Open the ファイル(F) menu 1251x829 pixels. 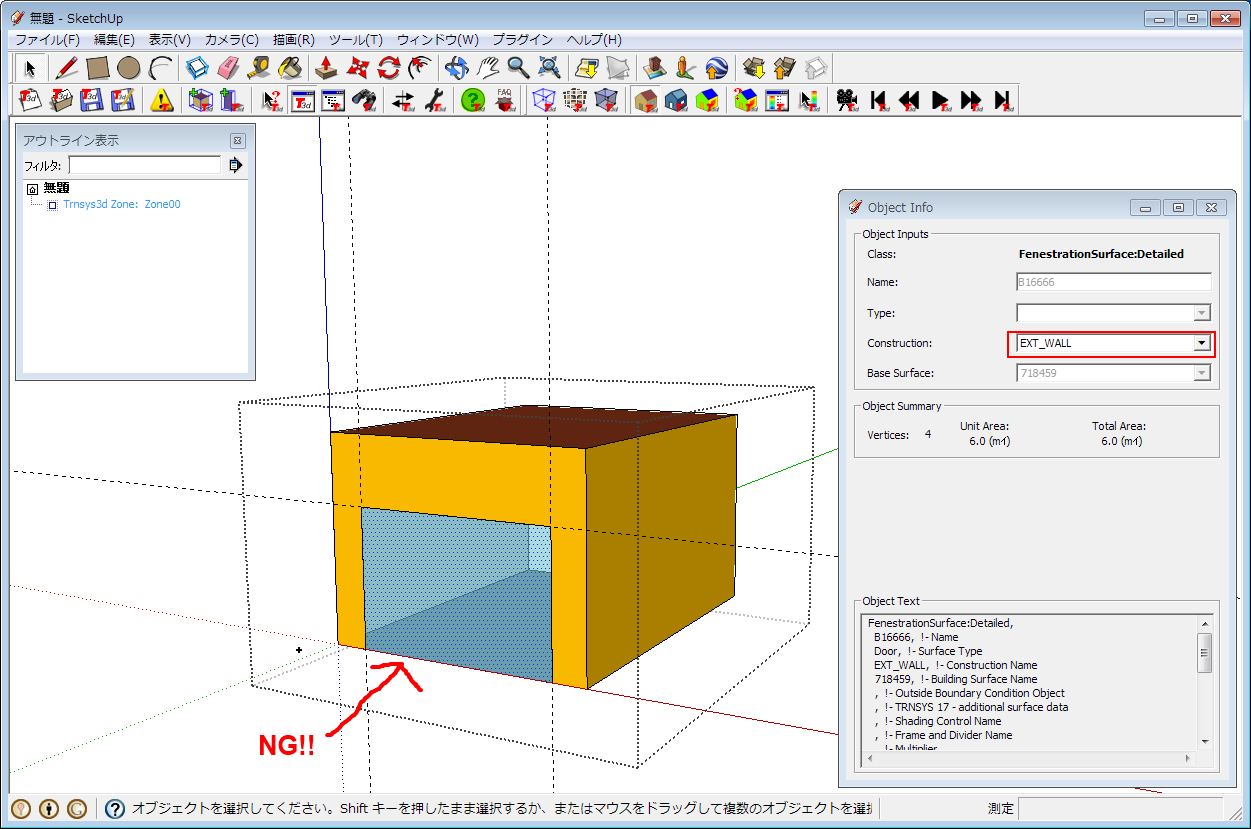[x=47, y=40]
